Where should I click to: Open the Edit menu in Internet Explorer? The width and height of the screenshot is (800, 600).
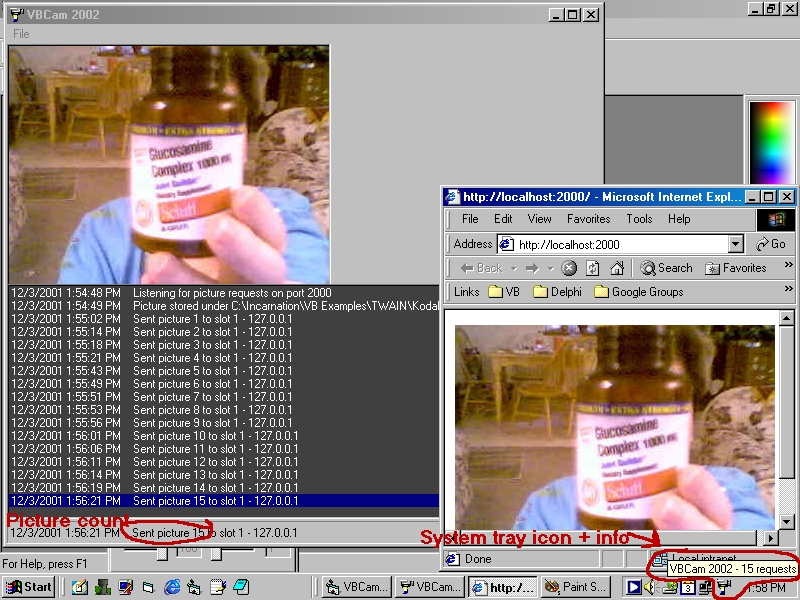tap(503, 219)
